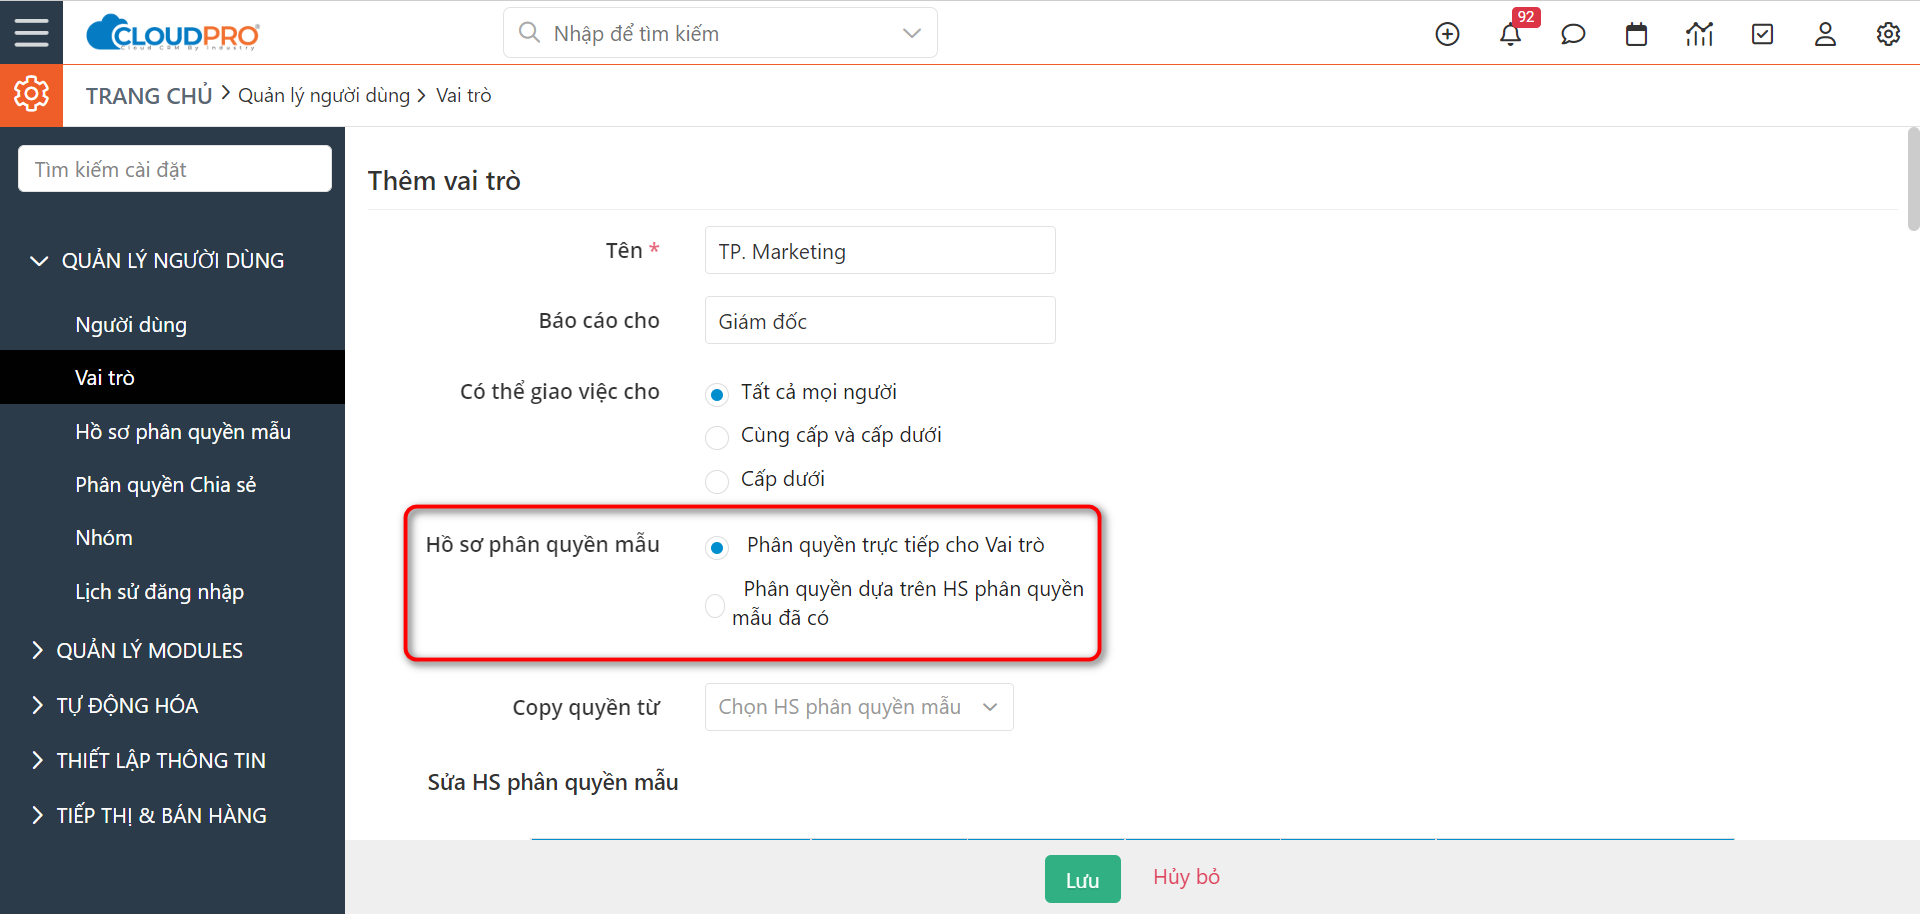Open the user profile icon
1920x914 pixels.
1825,34
